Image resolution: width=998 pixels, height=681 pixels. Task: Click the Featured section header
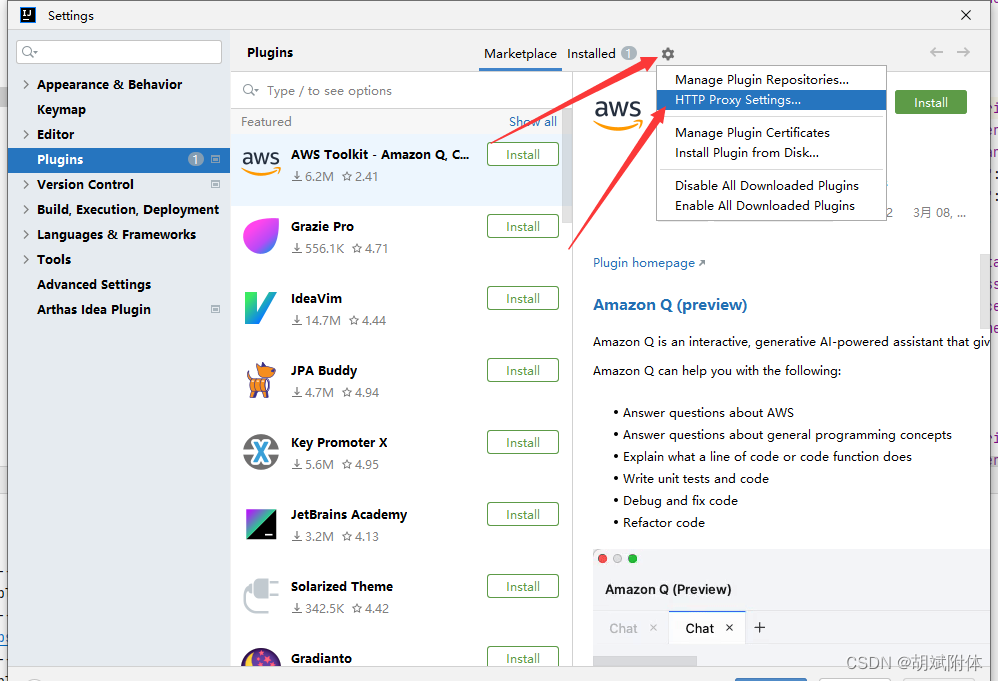point(266,122)
